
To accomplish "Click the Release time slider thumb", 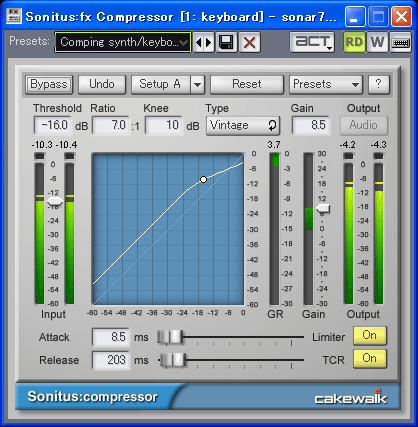I will pyautogui.click(x=173, y=360).
